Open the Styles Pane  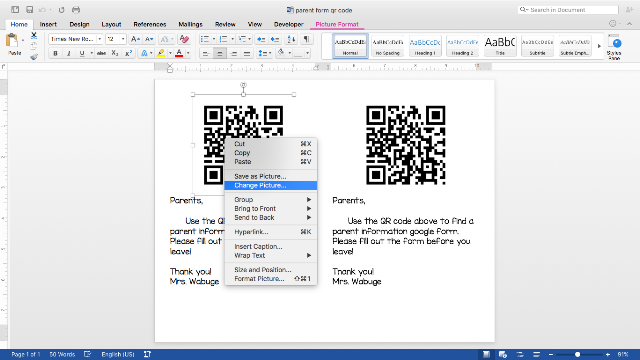pos(614,46)
